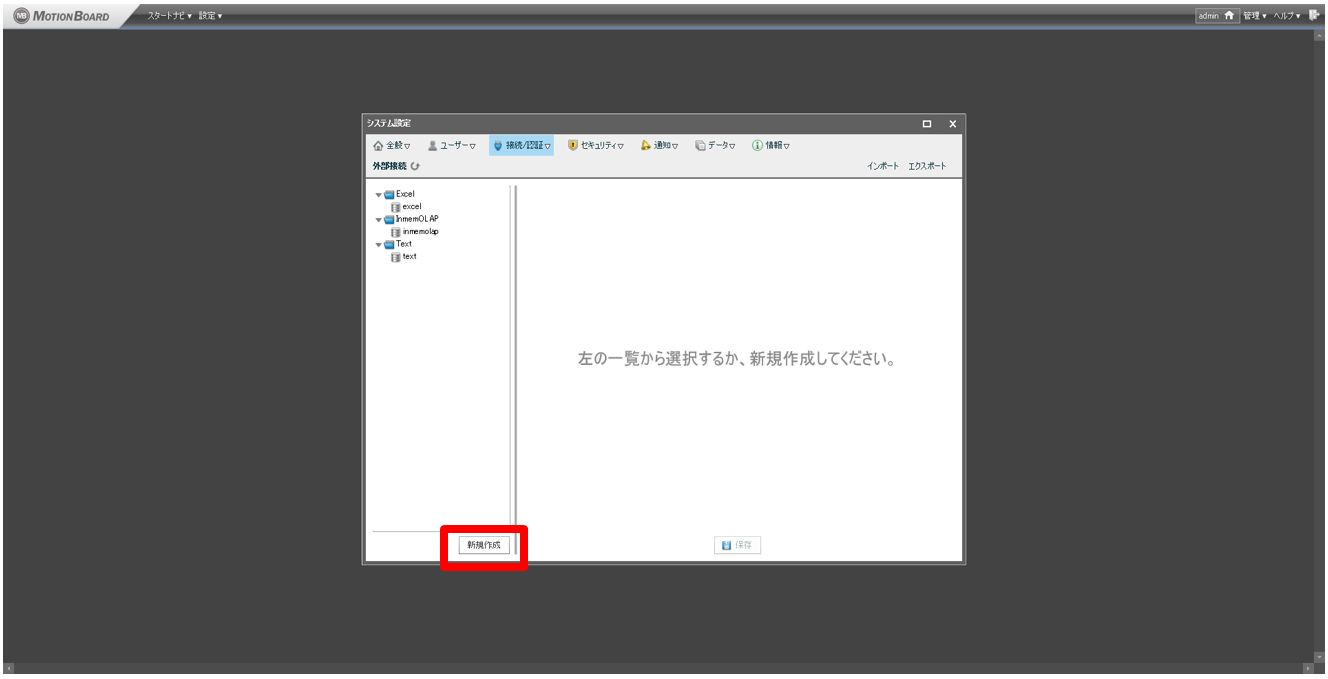
Task: Collapse the Excel folder node
Action: coord(379,194)
